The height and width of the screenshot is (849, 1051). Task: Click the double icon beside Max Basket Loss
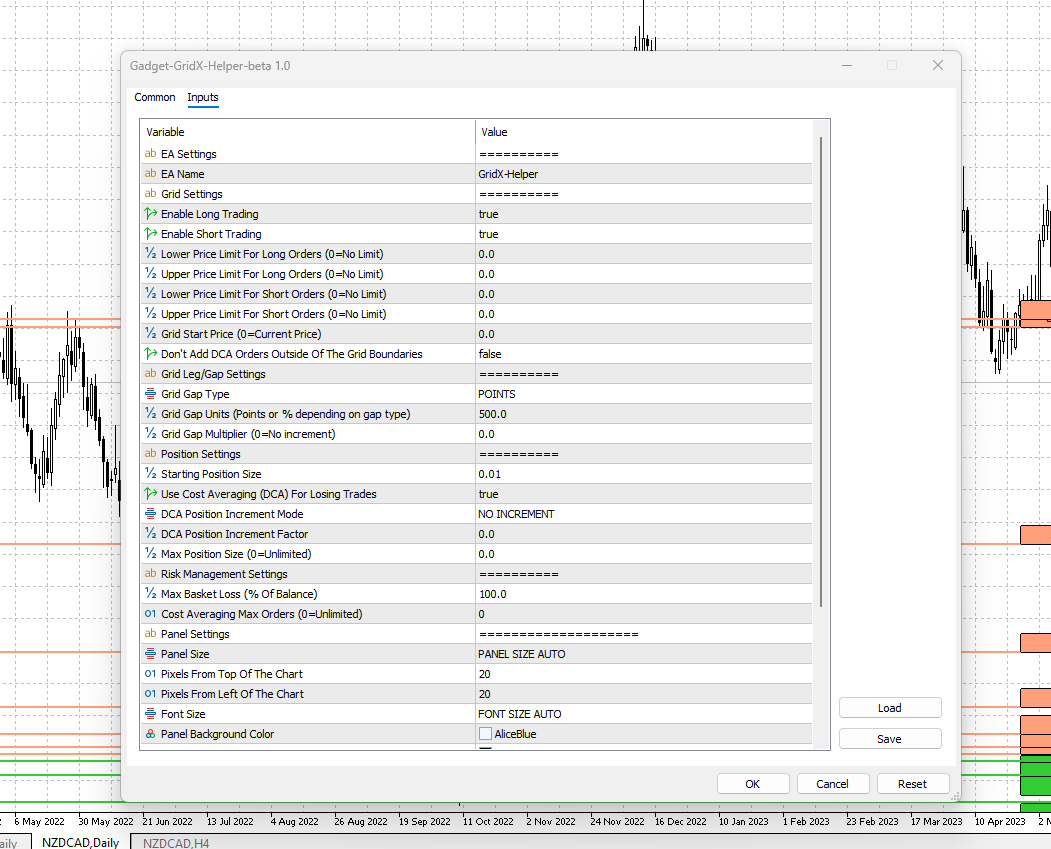pos(151,594)
